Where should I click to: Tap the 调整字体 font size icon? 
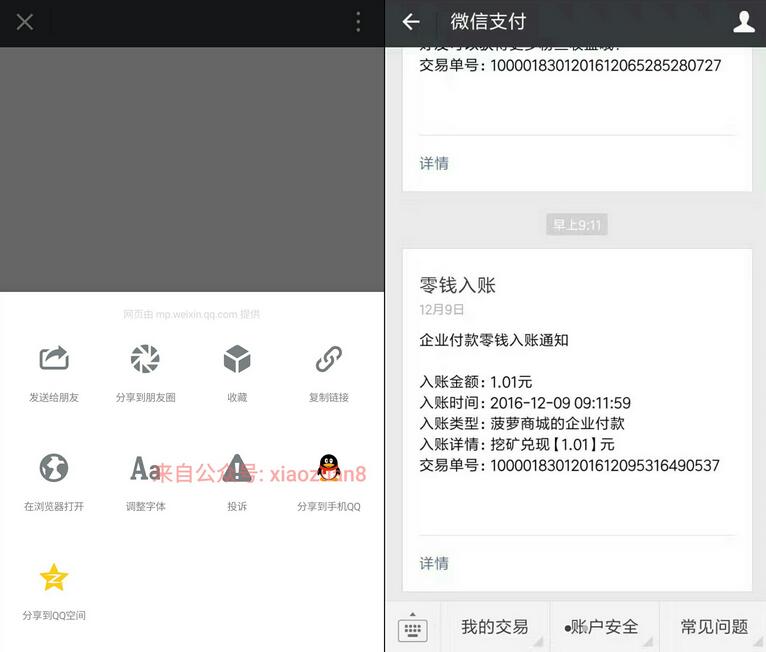point(145,468)
